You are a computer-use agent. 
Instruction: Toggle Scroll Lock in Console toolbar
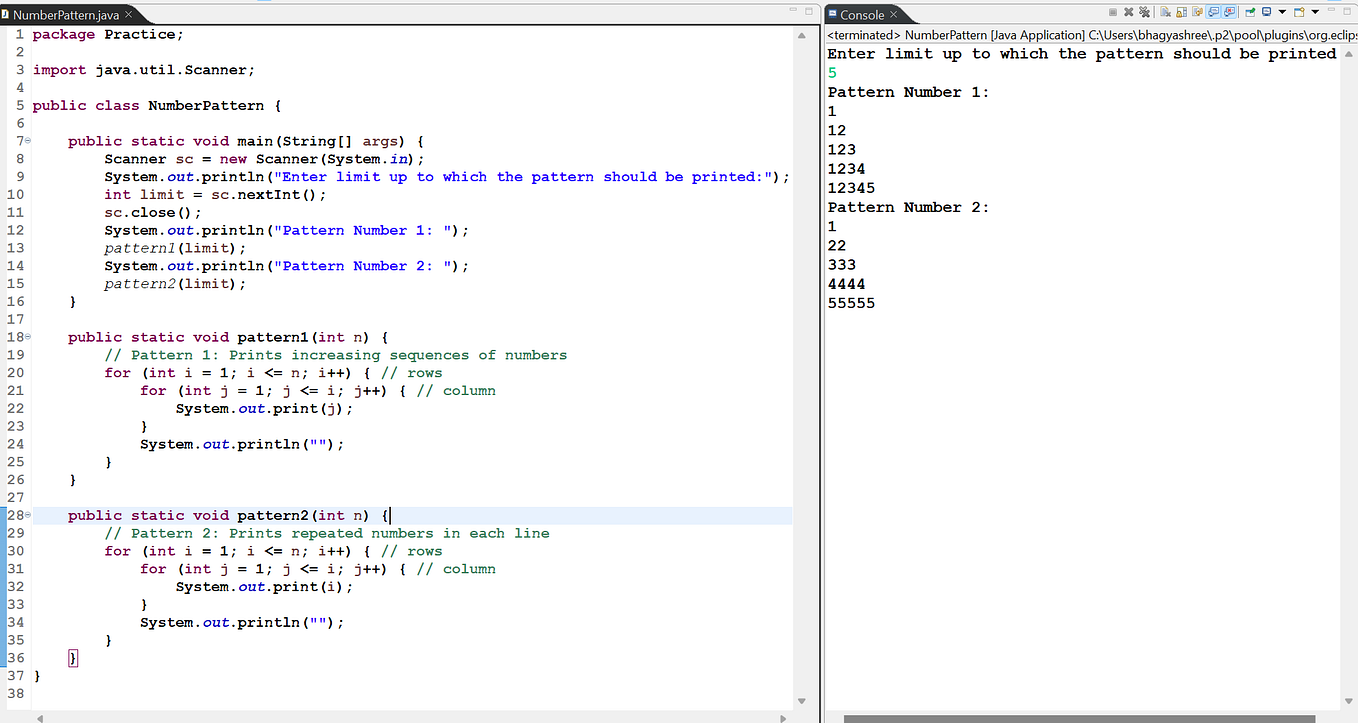tap(1181, 12)
